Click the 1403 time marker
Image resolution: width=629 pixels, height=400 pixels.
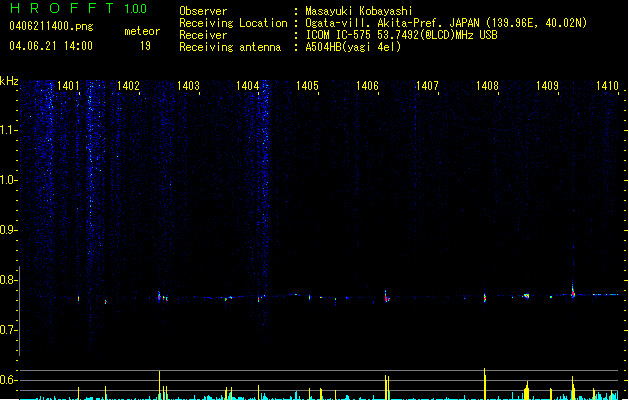coord(188,86)
